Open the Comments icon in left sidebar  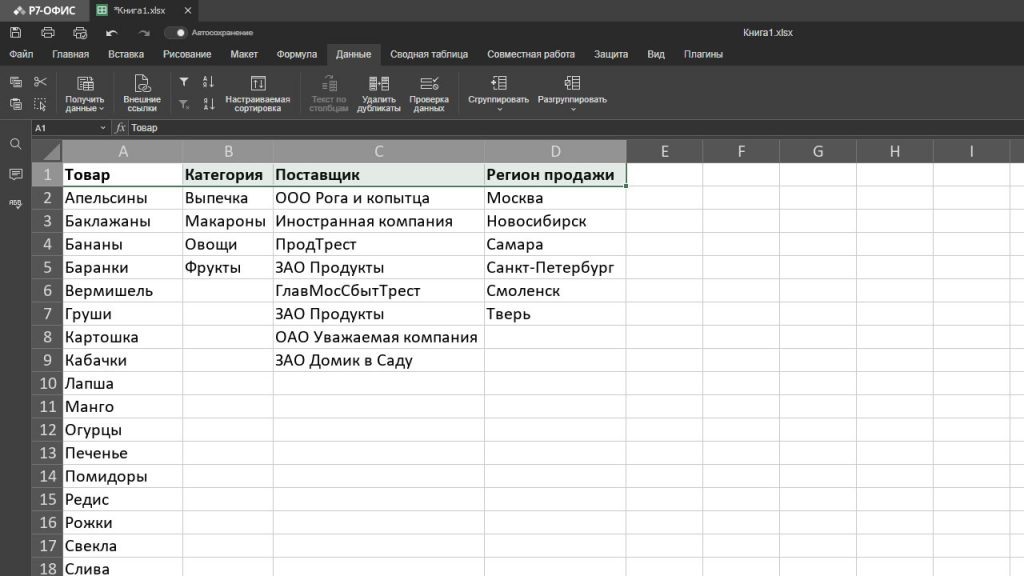click(16, 174)
